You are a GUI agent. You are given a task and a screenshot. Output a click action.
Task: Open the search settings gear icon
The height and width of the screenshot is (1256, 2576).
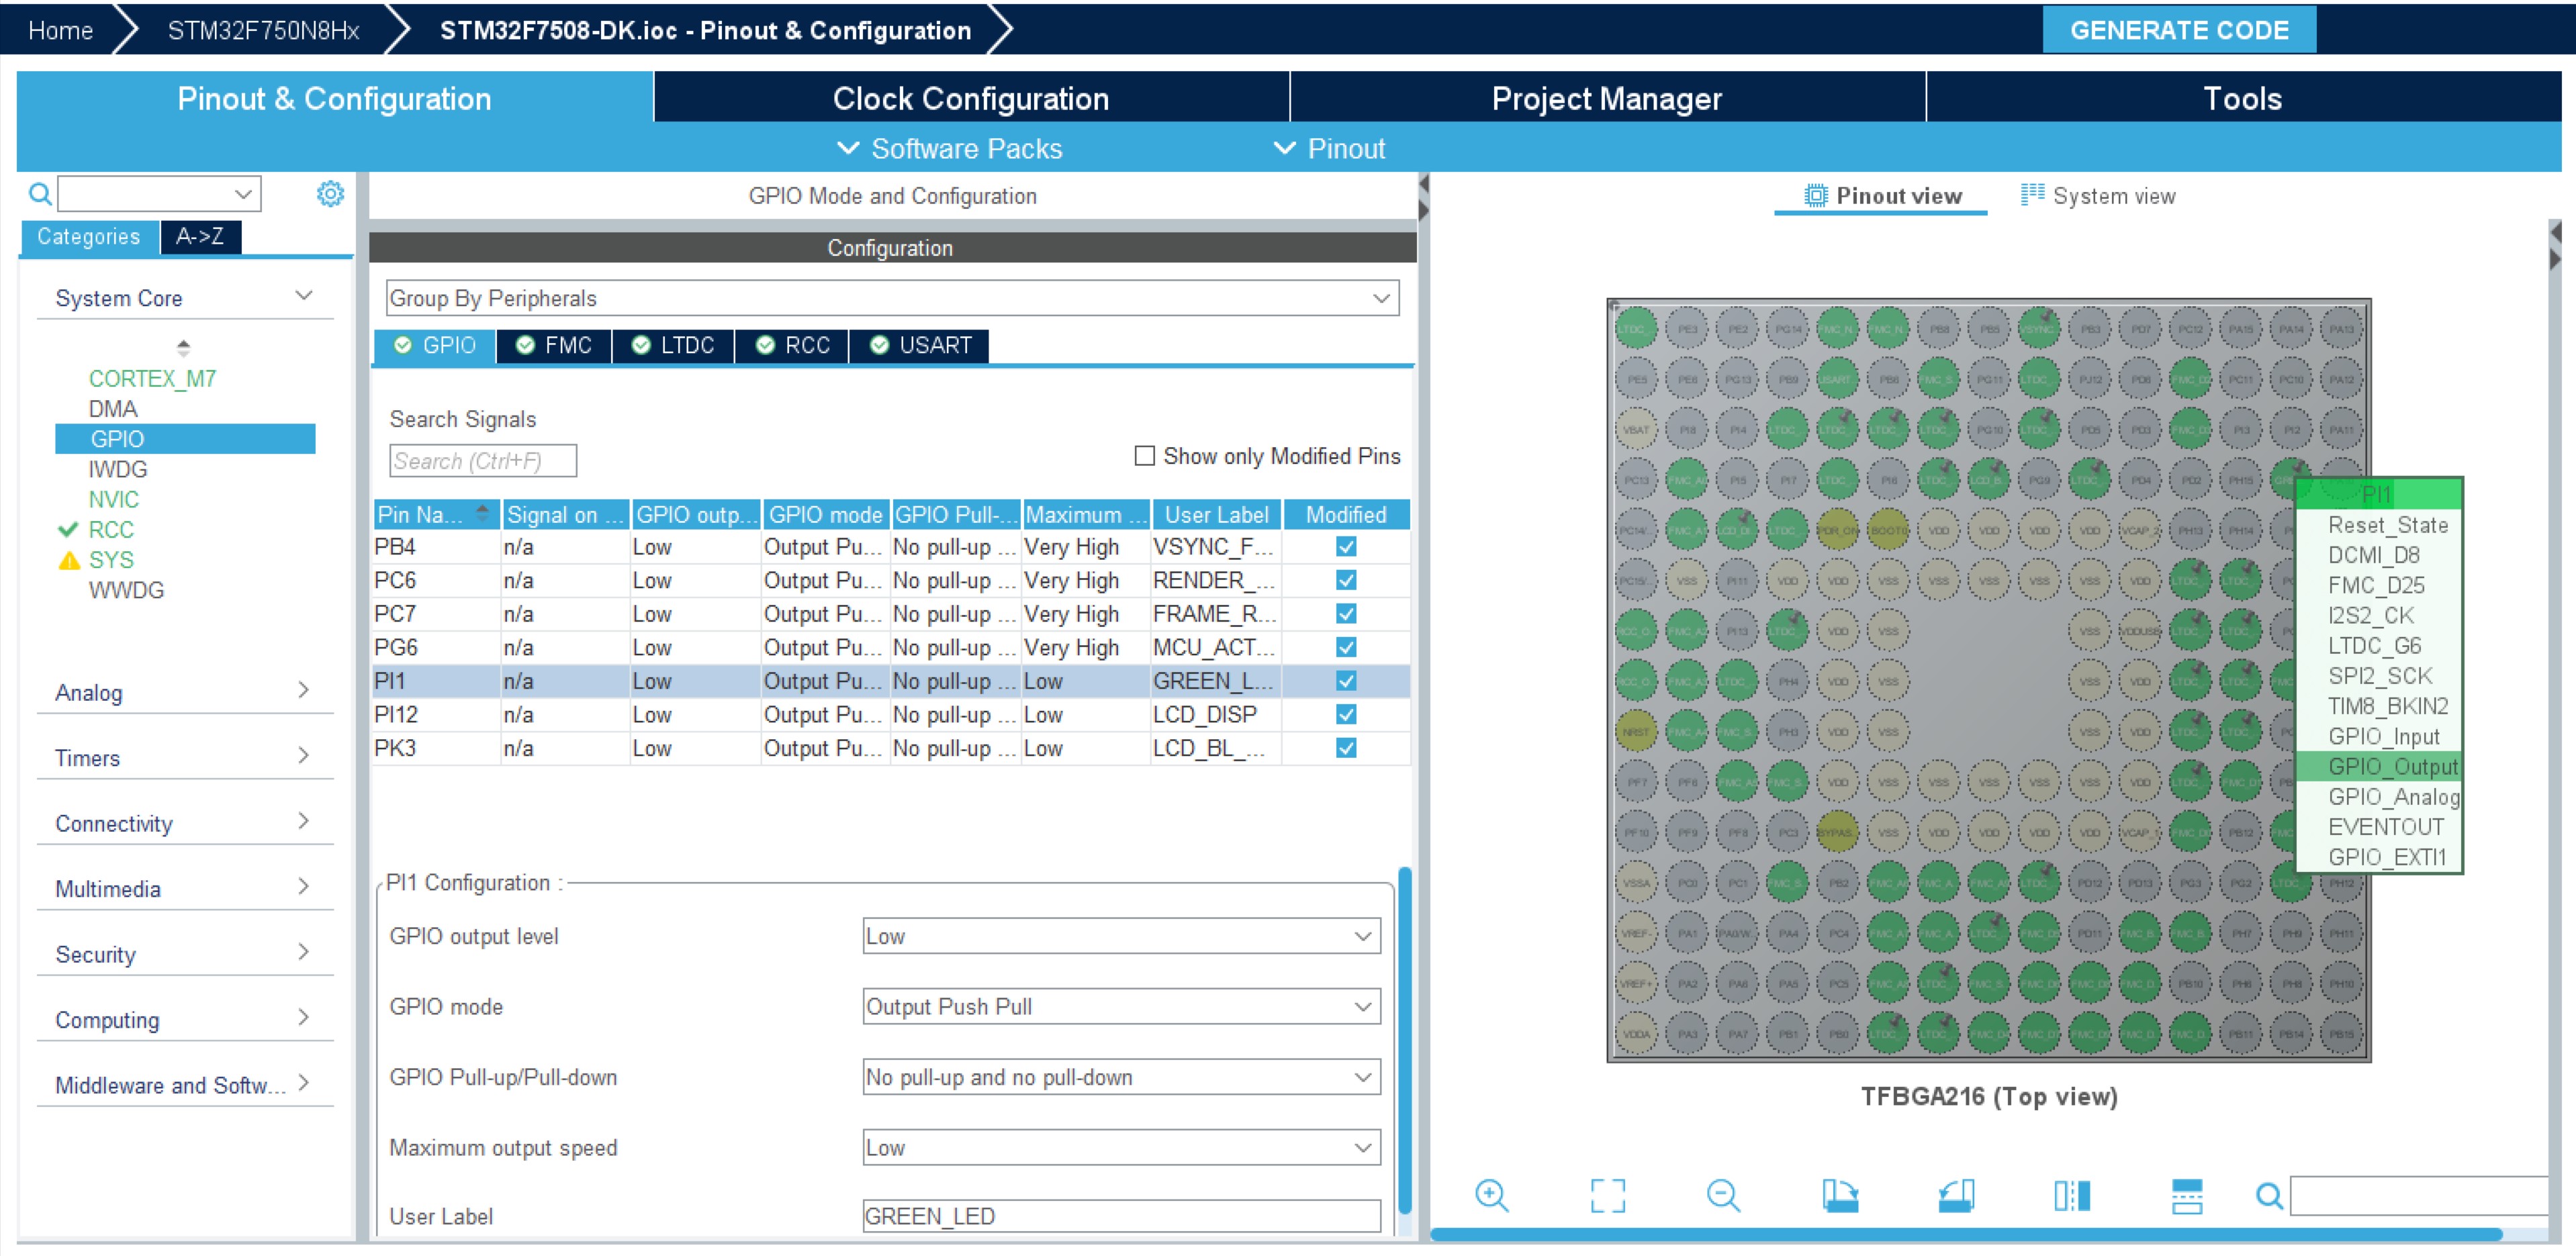coord(330,193)
